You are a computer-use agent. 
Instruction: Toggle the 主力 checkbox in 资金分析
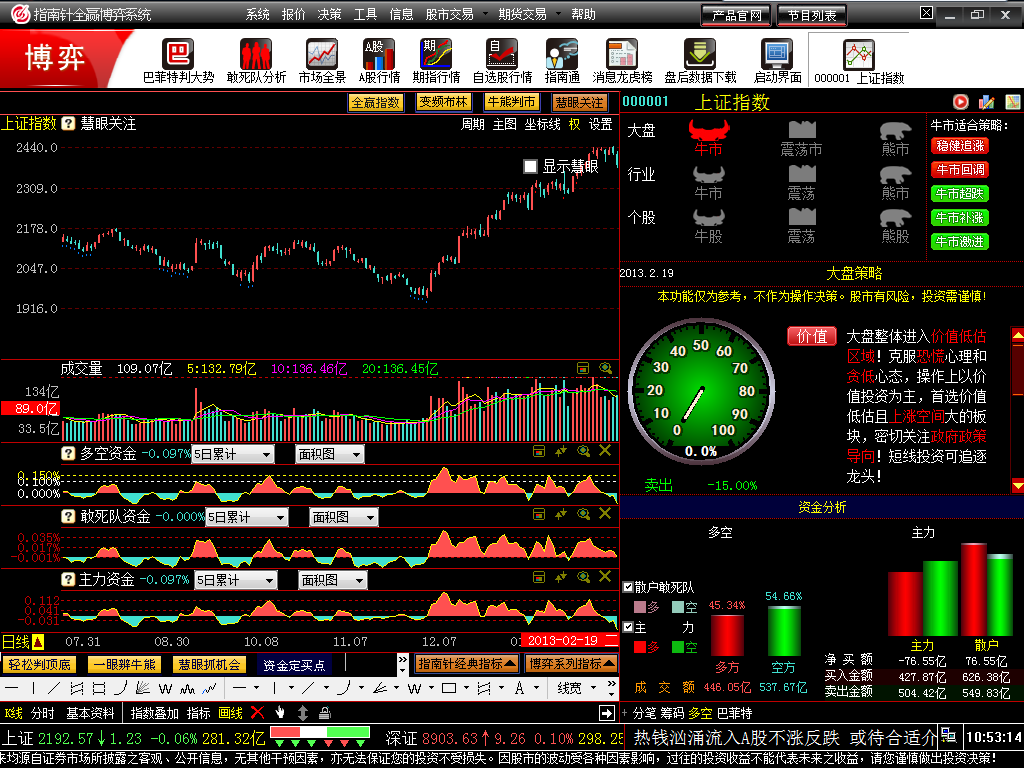[628, 627]
